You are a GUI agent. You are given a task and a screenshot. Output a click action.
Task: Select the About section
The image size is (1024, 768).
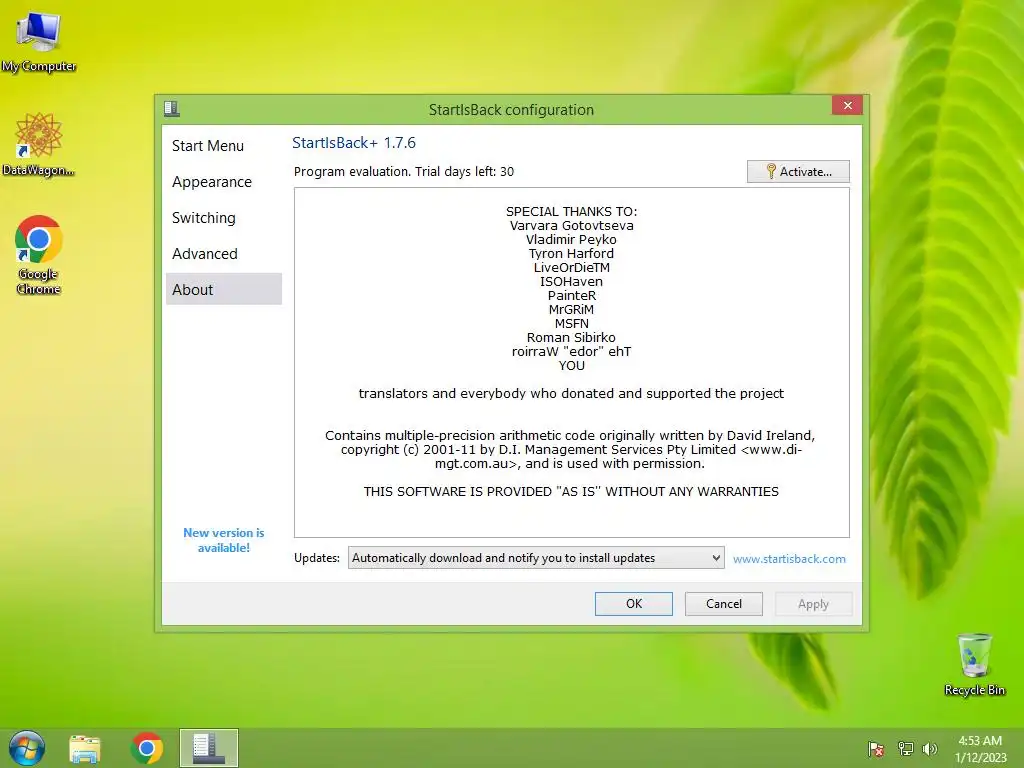pos(224,289)
